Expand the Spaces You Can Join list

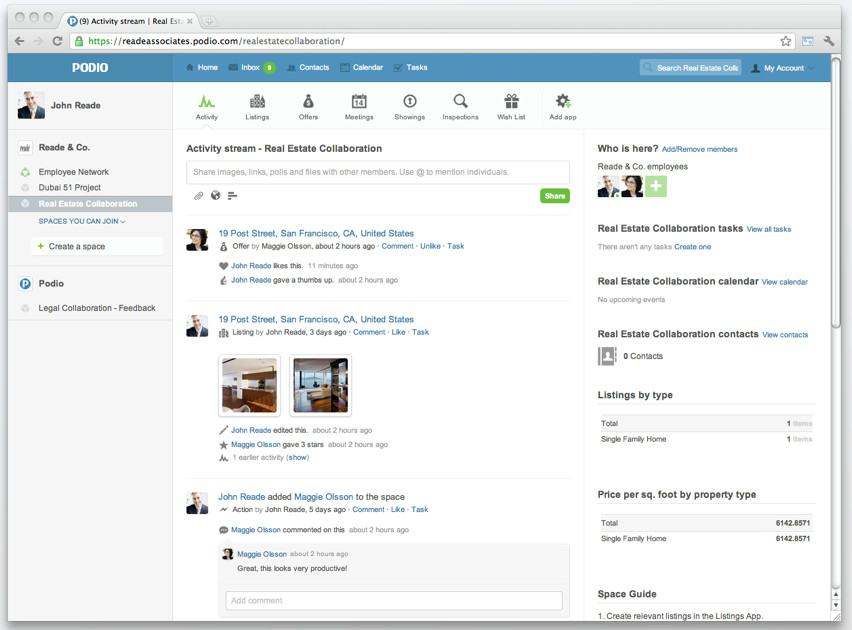tap(82, 221)
